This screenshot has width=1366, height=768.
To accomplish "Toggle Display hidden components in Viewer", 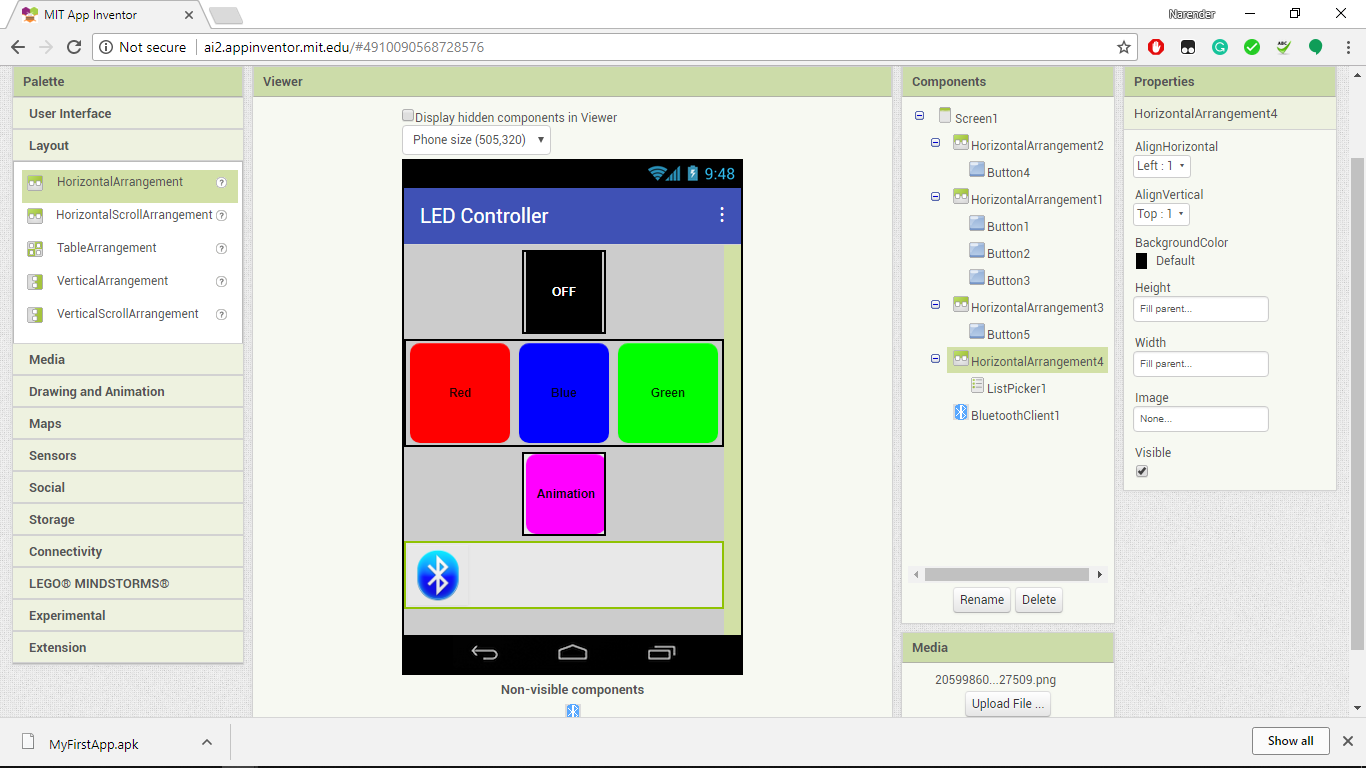I will (408, 116).
